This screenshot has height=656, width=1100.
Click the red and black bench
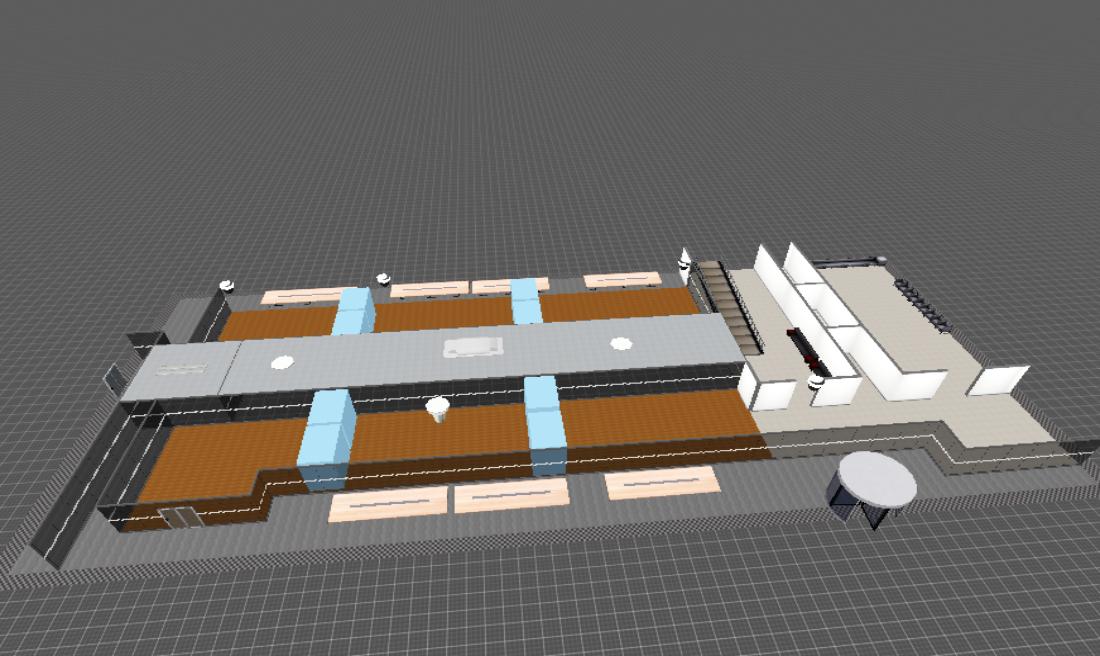coord(804,347)
